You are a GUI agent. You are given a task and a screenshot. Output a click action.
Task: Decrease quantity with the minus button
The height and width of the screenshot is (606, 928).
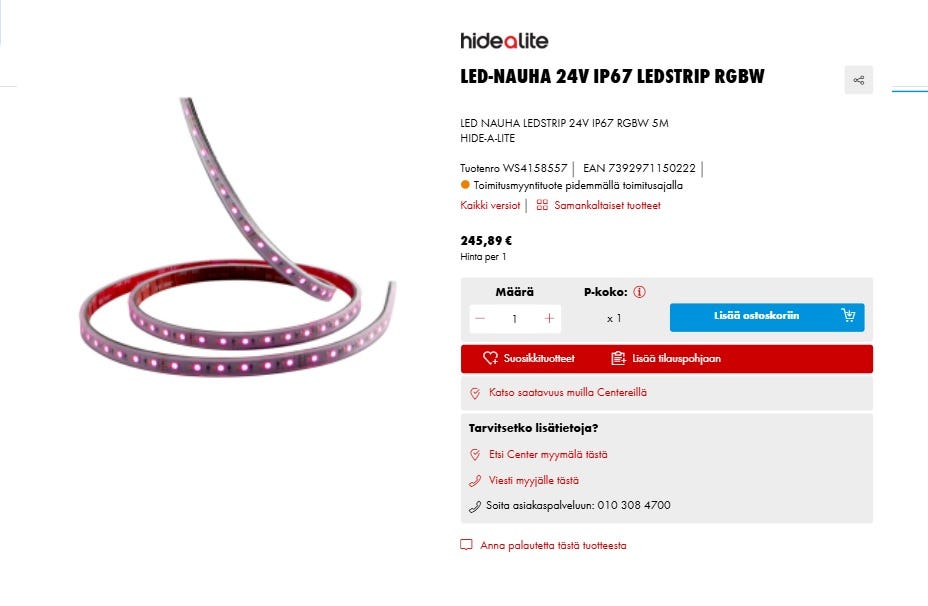click(480, 318)
